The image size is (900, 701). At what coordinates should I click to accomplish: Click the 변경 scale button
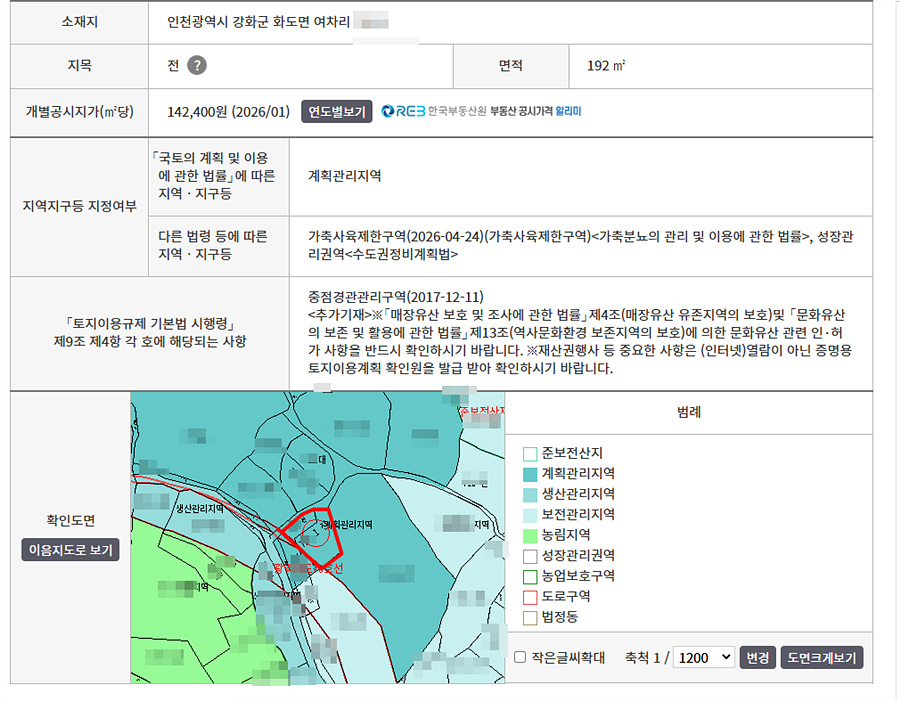click(x=758, y=657)
